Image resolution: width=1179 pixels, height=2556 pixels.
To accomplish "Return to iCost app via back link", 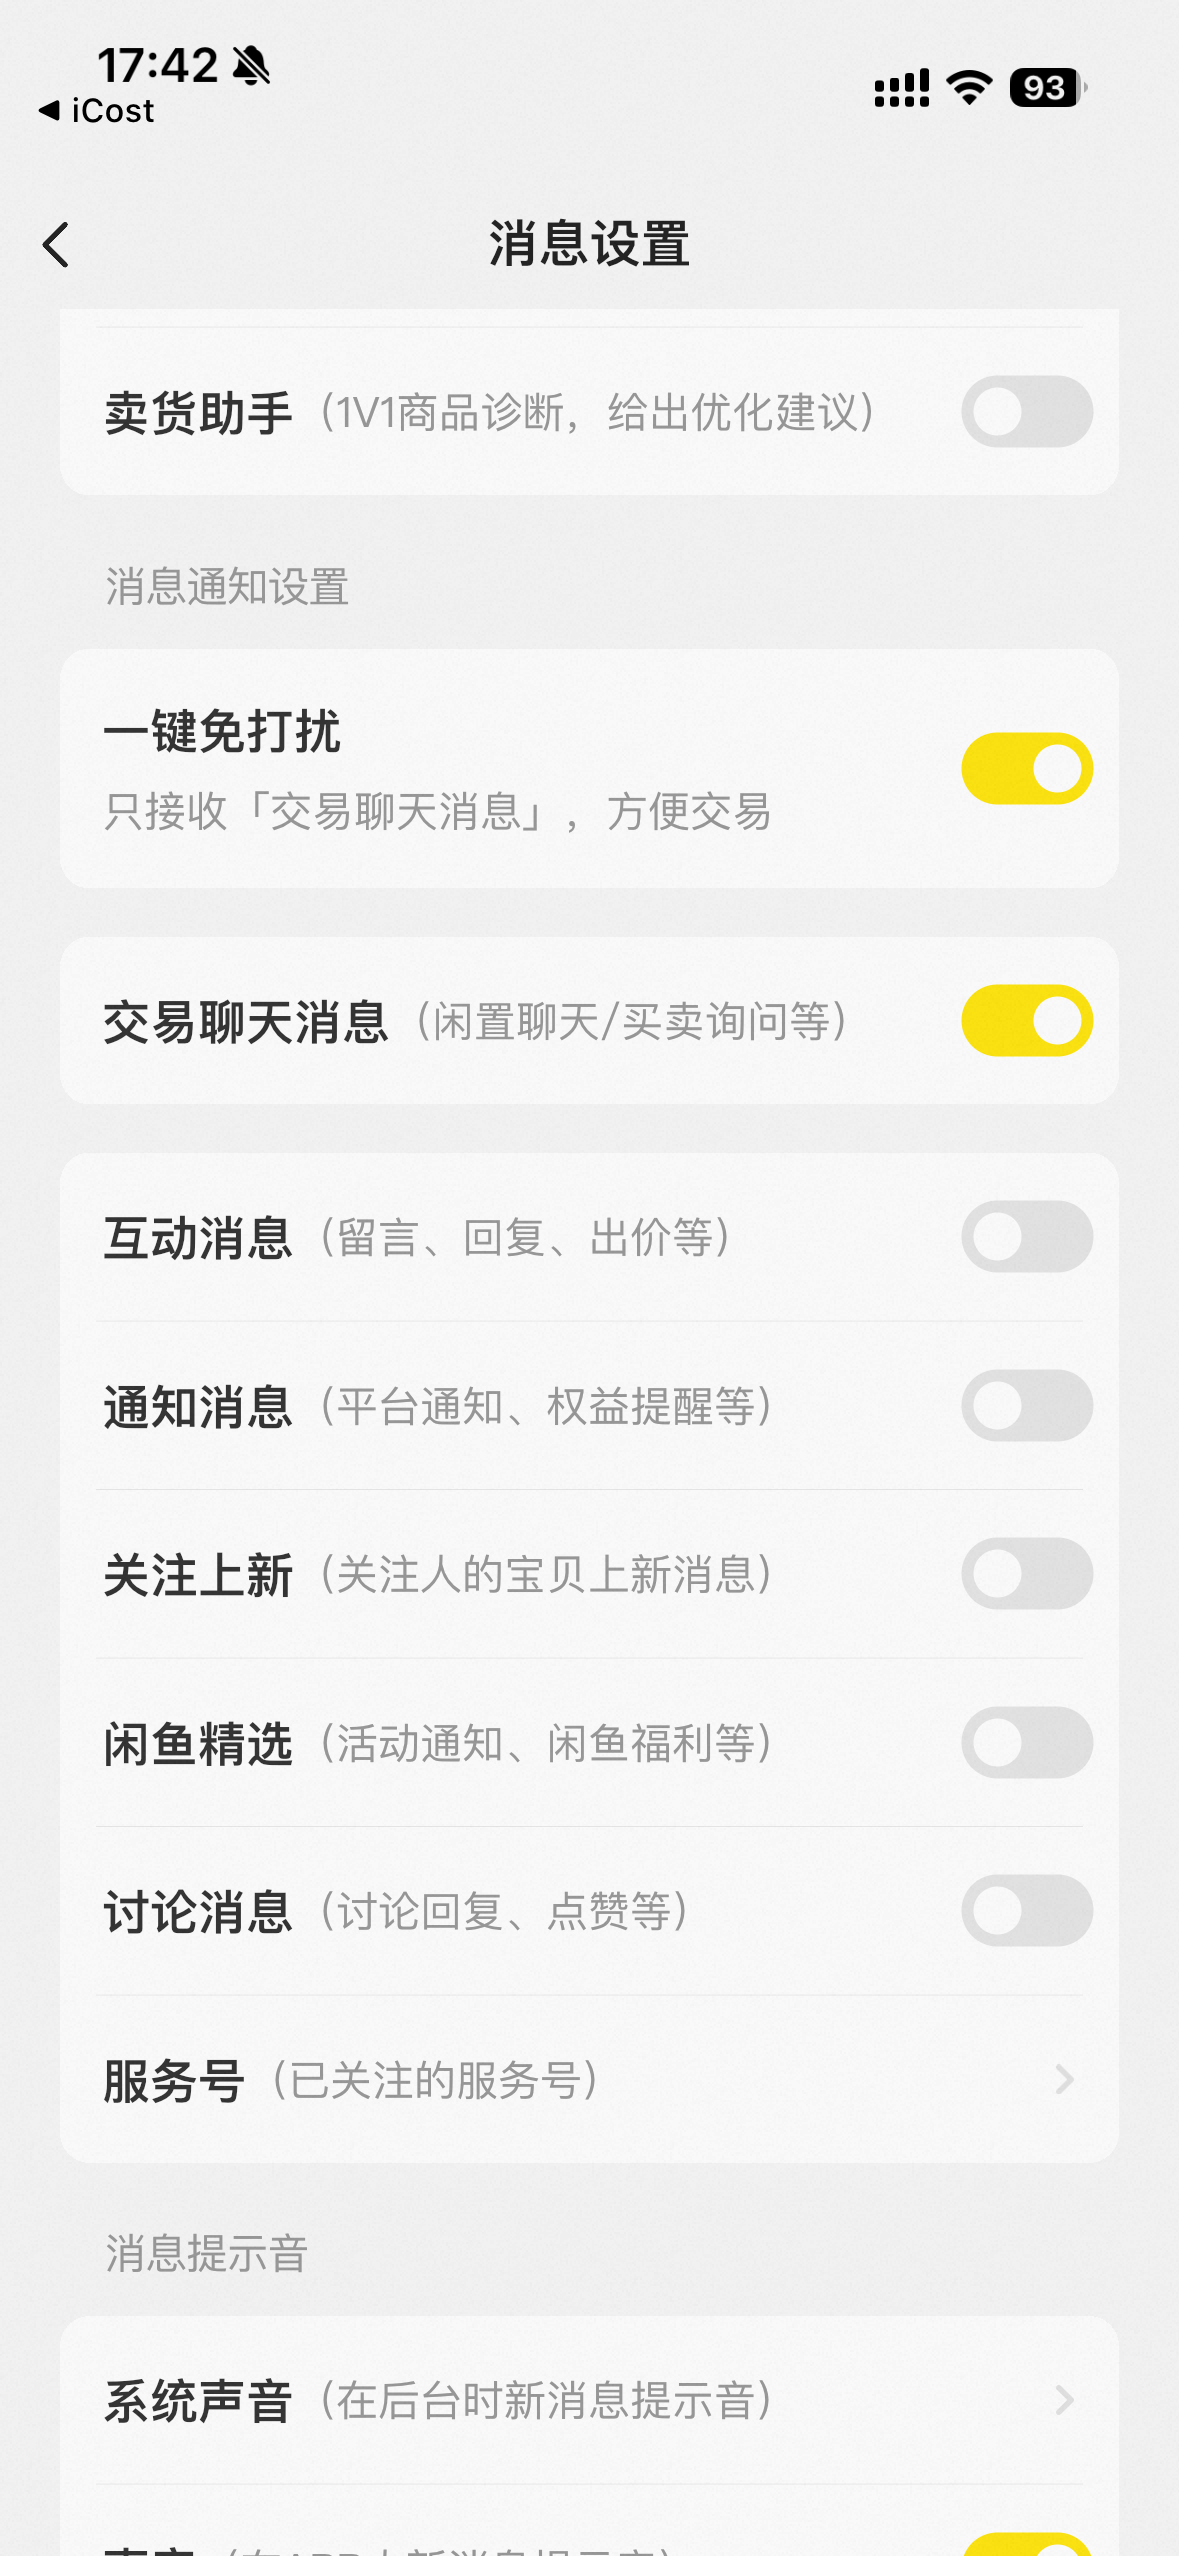I will (97, 111).
